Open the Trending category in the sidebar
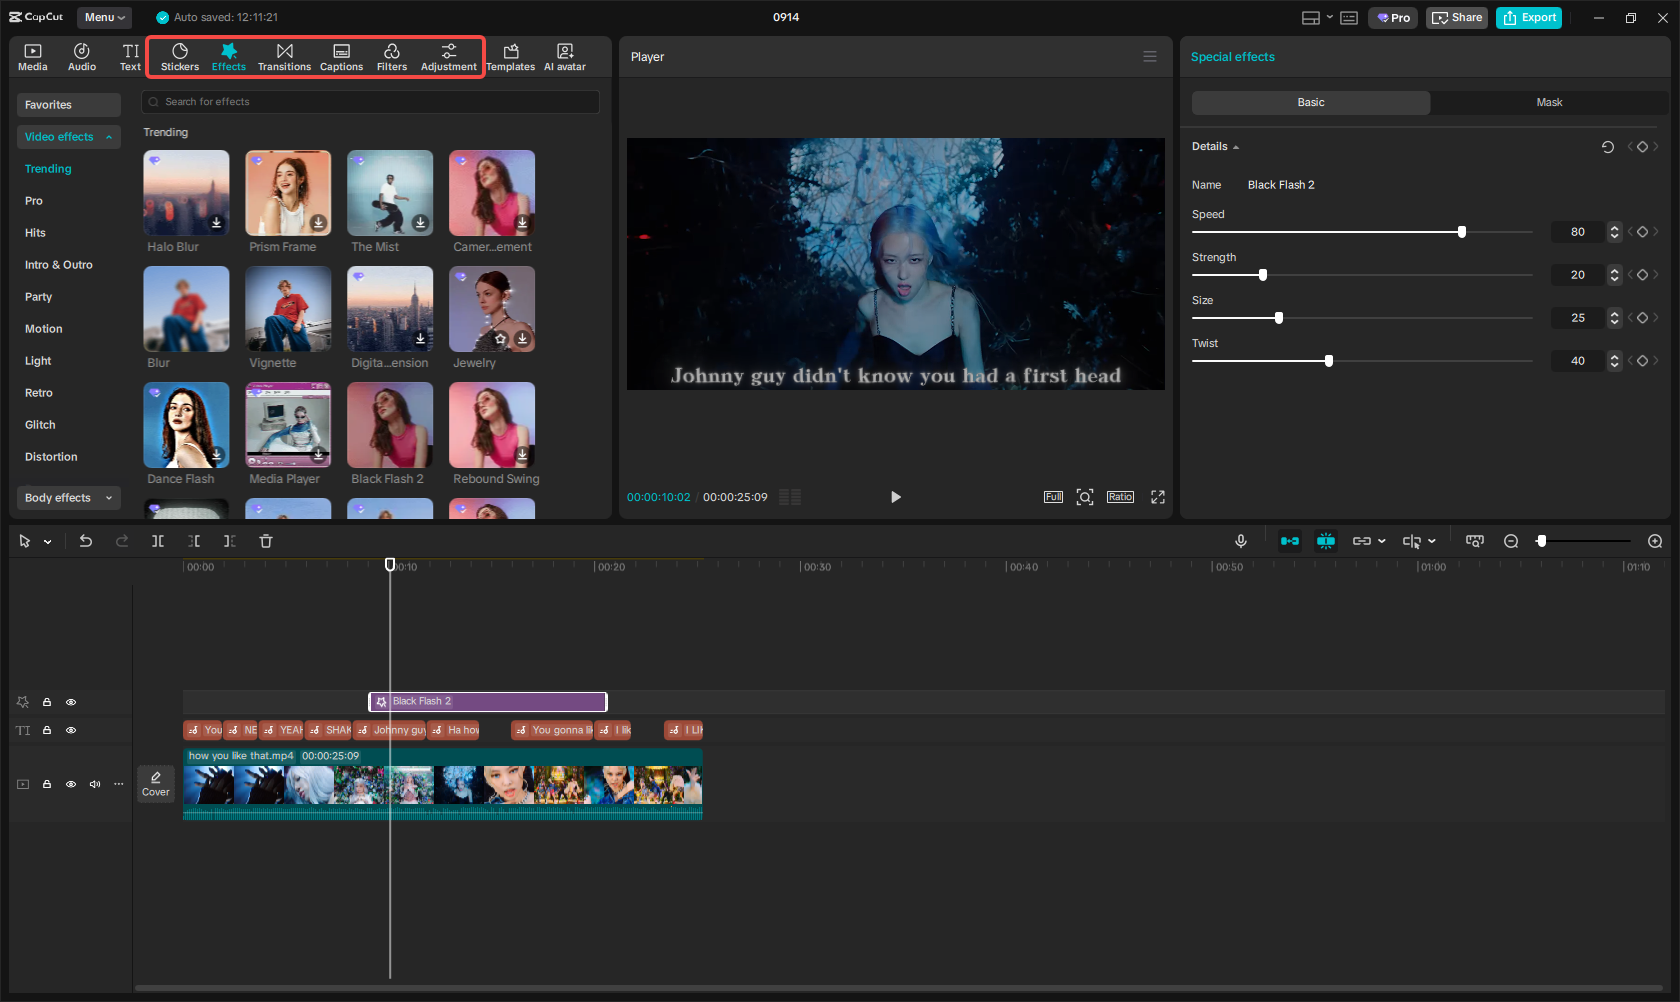 coord(48,168)
